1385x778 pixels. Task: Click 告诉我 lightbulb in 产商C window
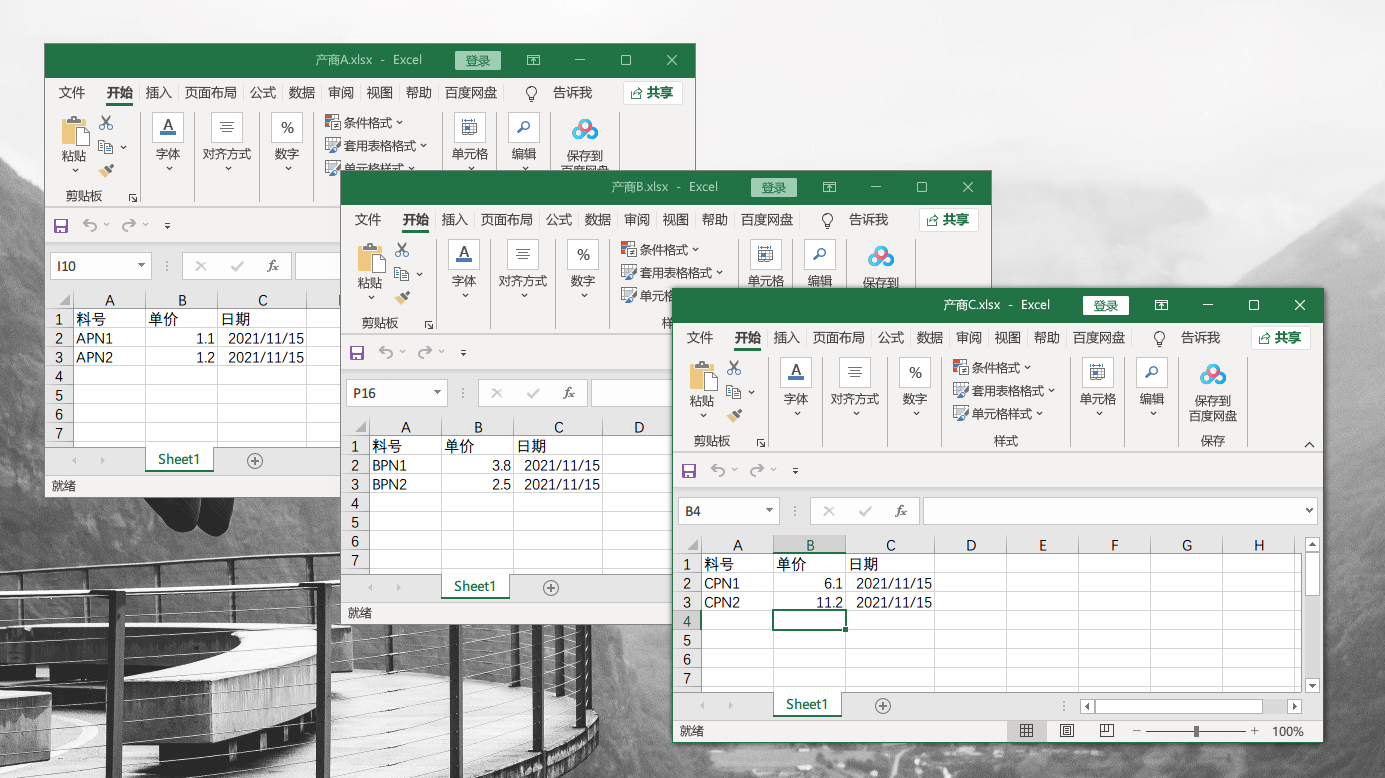coord(1159,338)
